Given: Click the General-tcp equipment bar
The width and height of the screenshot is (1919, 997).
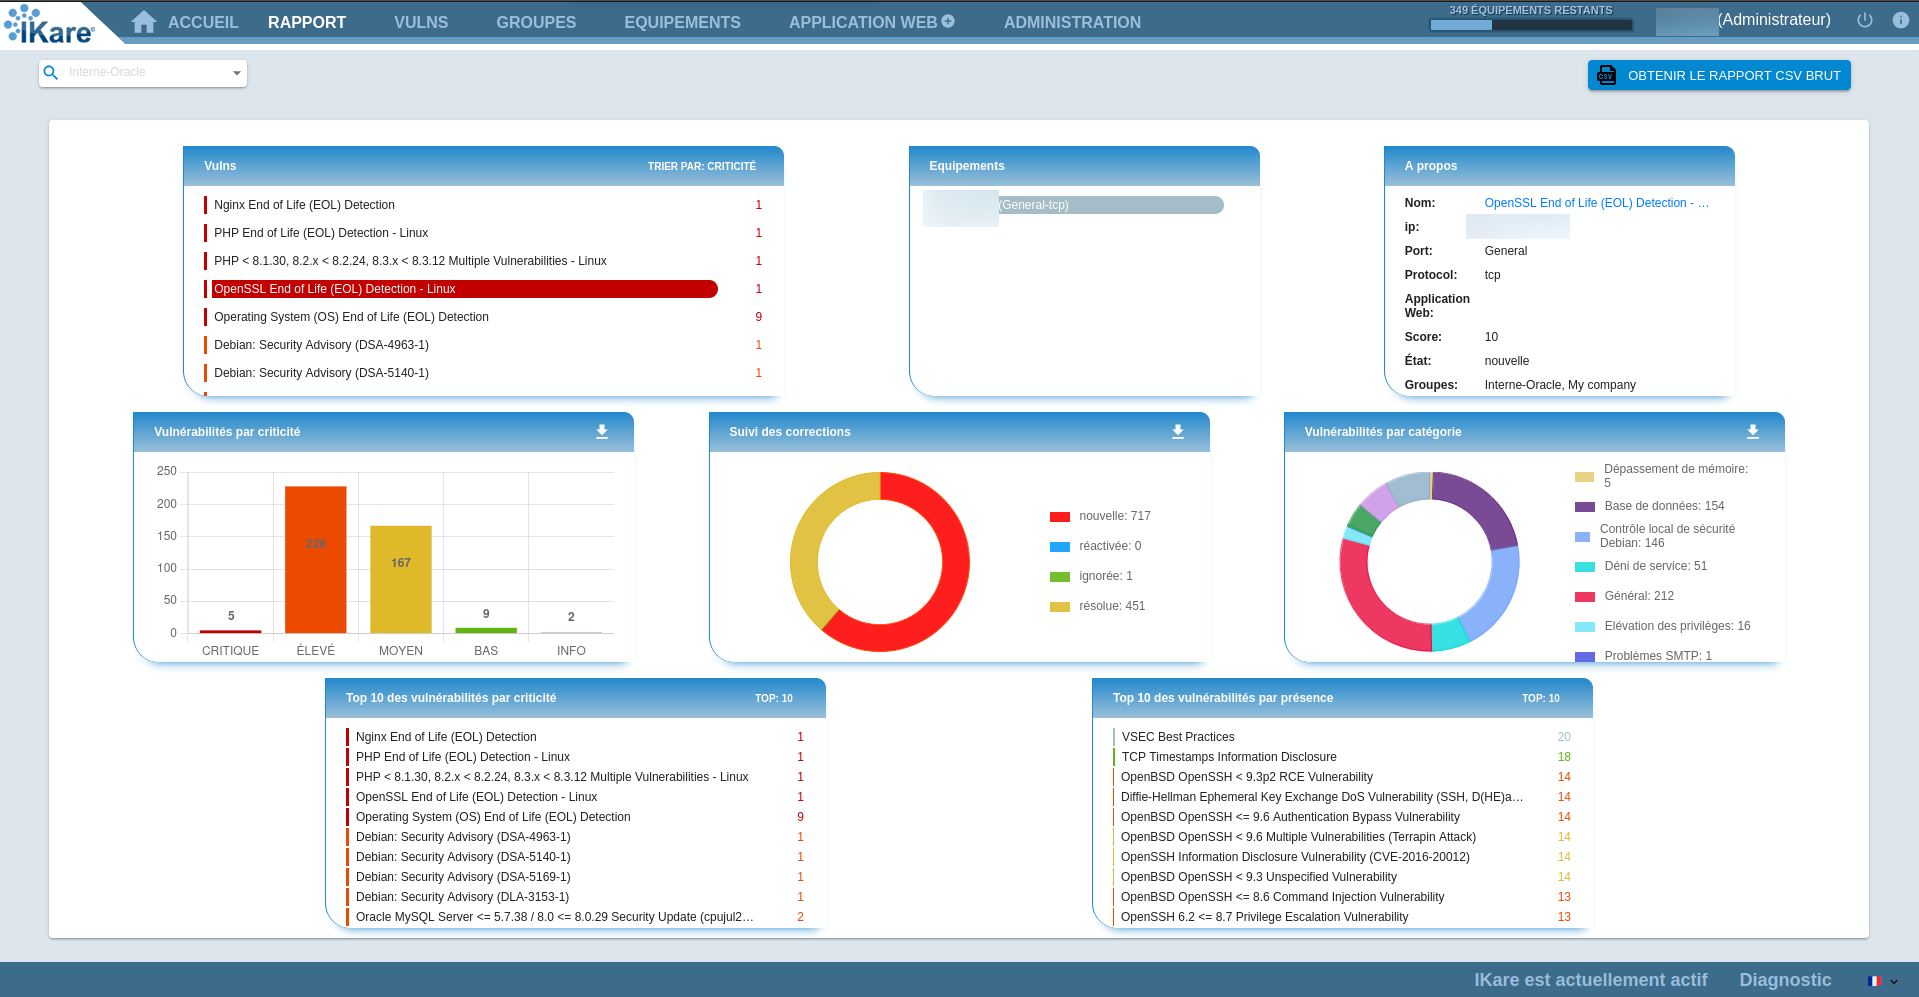Looking at the screenshot, I should 1110,205.
